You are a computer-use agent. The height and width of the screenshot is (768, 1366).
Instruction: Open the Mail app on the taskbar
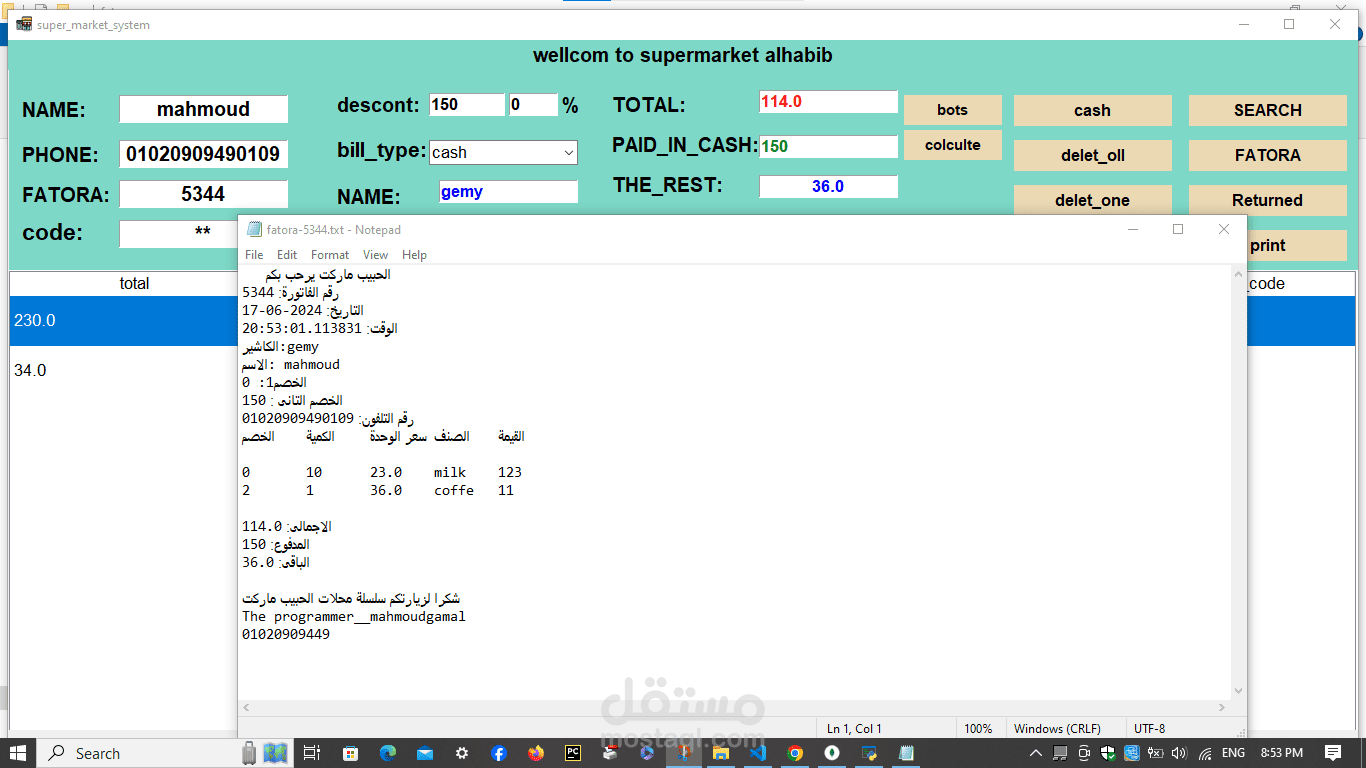point(423,753)
